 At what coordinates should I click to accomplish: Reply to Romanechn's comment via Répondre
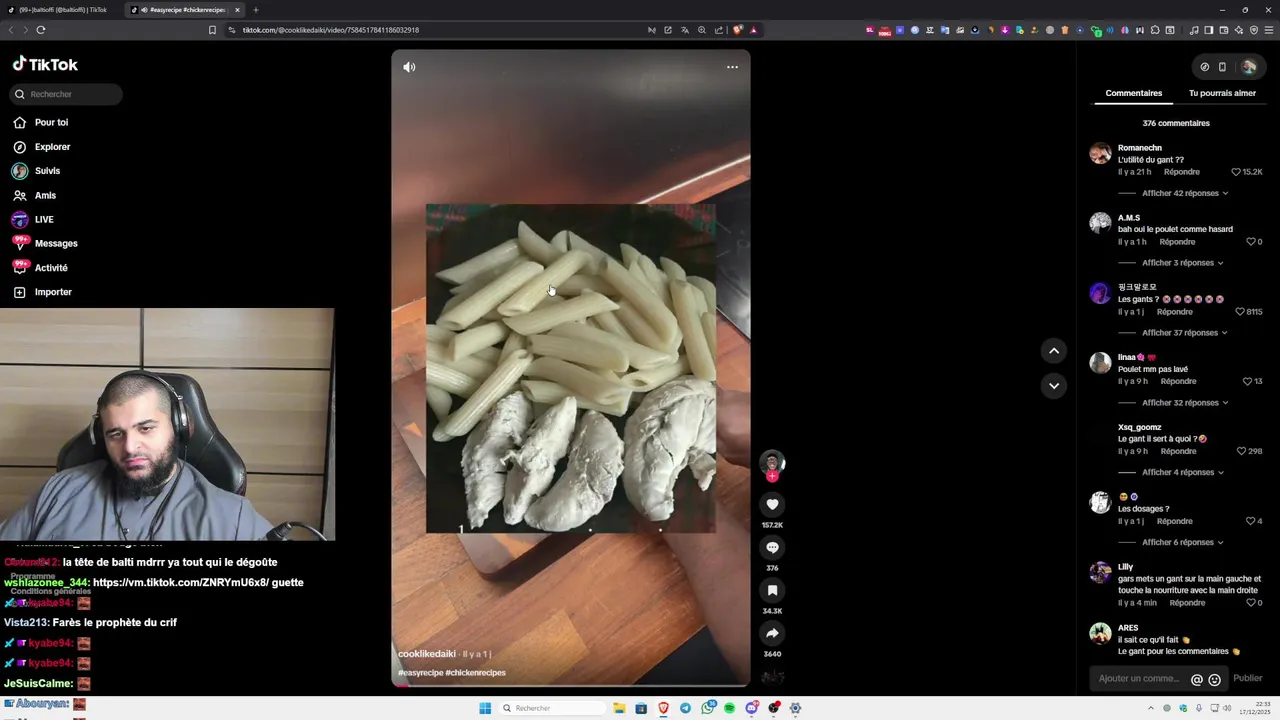1182,172
